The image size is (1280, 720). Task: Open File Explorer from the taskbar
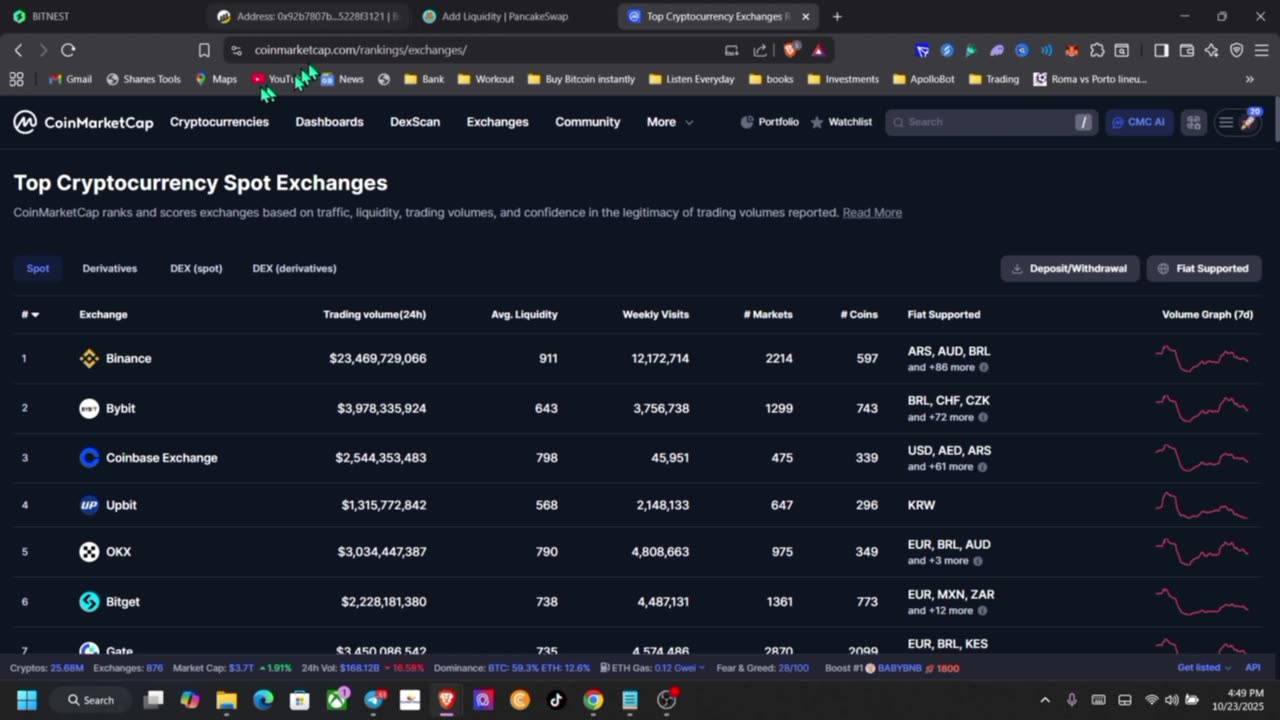[226, 700]
